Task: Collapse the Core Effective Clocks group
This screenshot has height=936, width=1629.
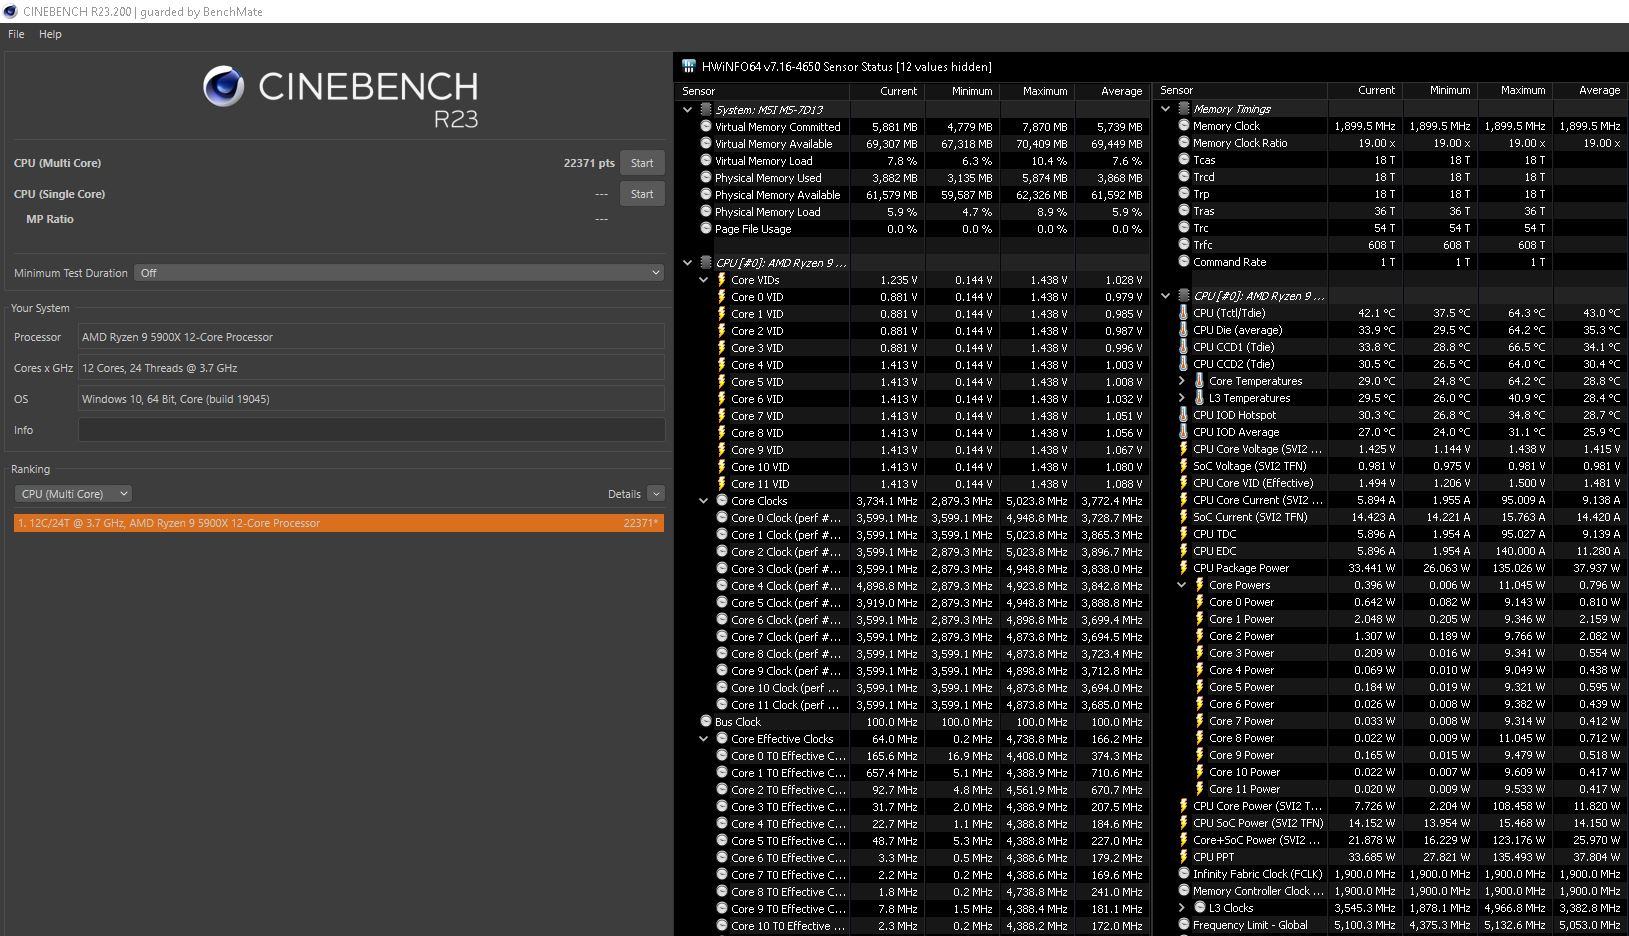Action: (x=703, y=739)
